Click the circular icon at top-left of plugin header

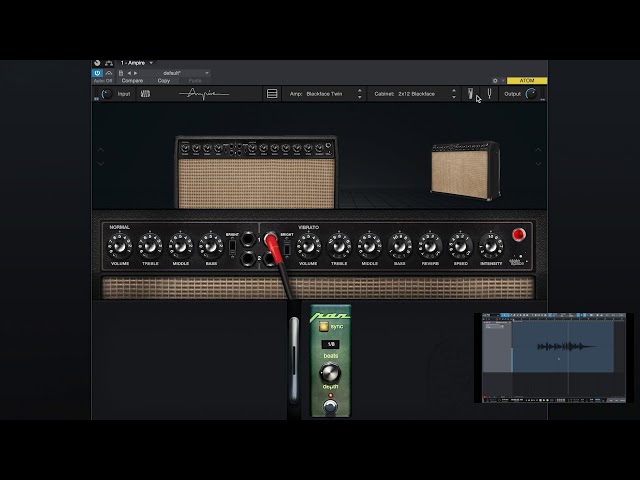click(97, 63)
